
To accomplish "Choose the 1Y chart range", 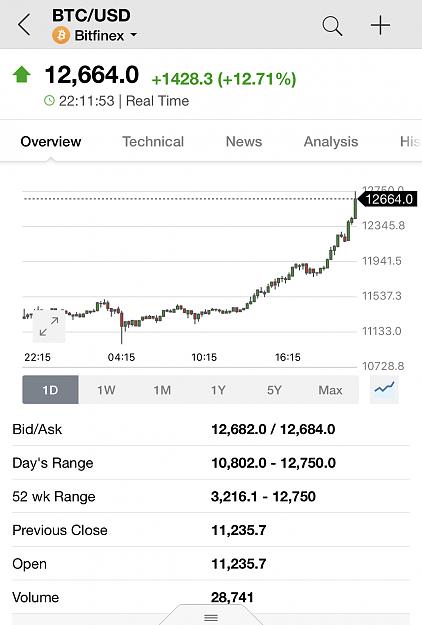I will tap(218, 389).
